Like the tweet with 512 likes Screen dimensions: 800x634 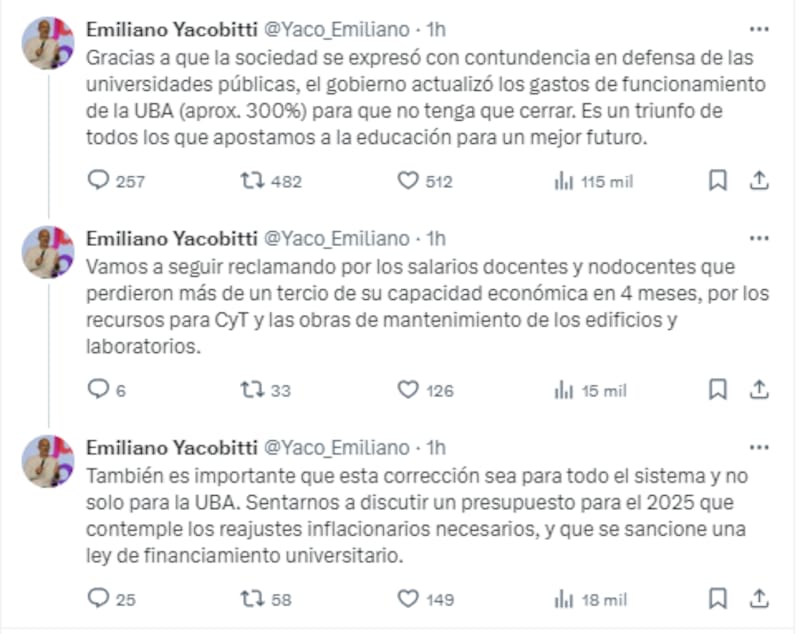click(x=407, y=181)
